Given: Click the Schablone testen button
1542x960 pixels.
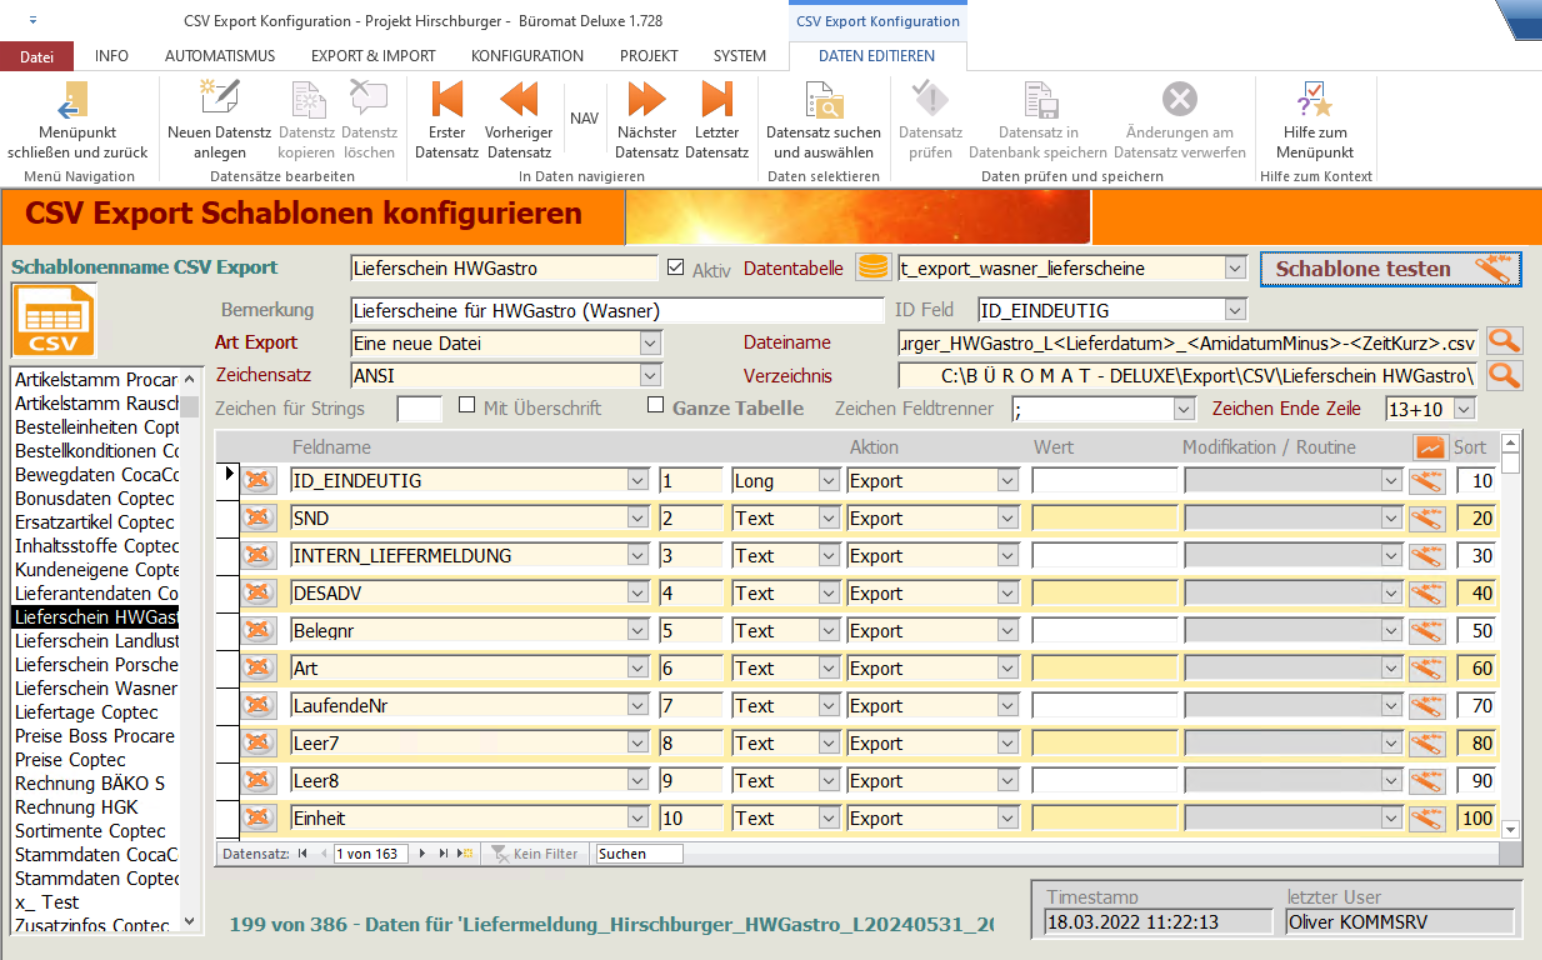Looking at the screenshot, I should (1390, 269).
